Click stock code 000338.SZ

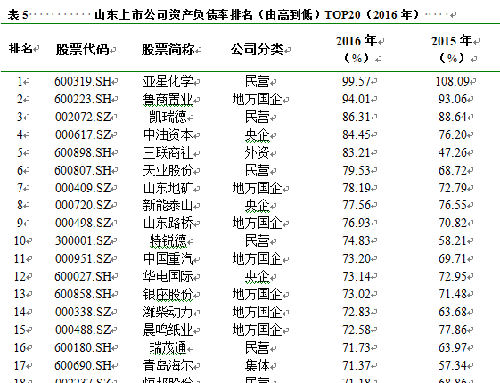pyautogui.click(x=83, y=312)
